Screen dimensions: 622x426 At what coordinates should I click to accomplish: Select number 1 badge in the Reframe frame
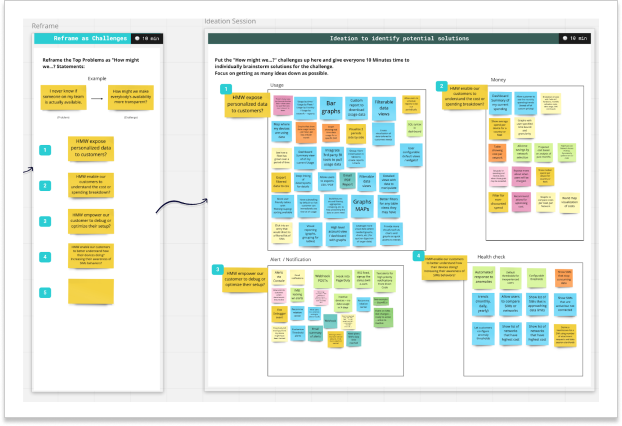click(x=44, y=151)
